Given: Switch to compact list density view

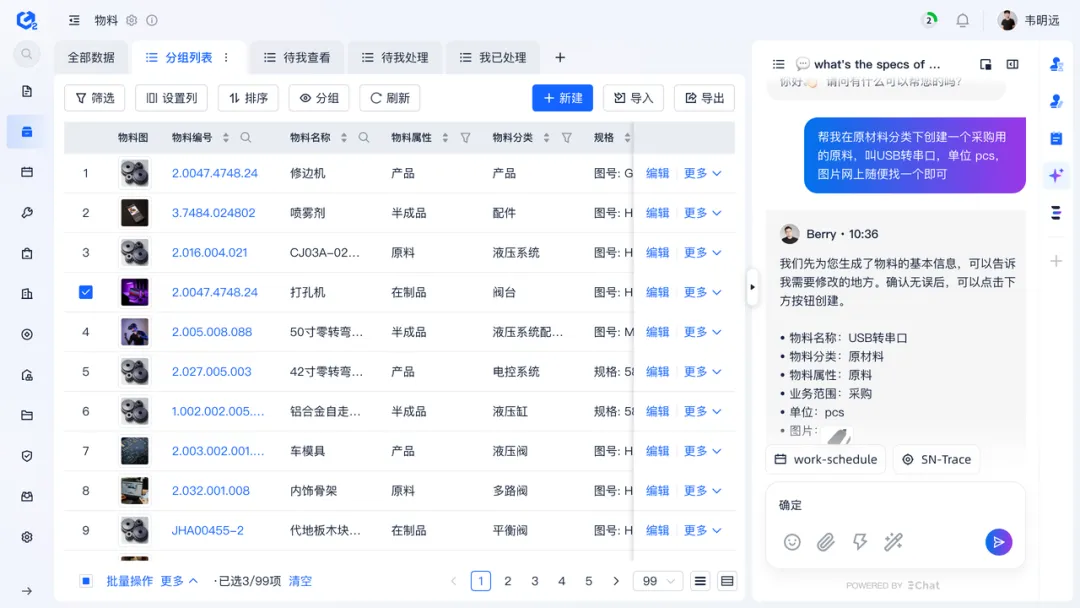Looking at the screenshot, I should tap(700, 581).
